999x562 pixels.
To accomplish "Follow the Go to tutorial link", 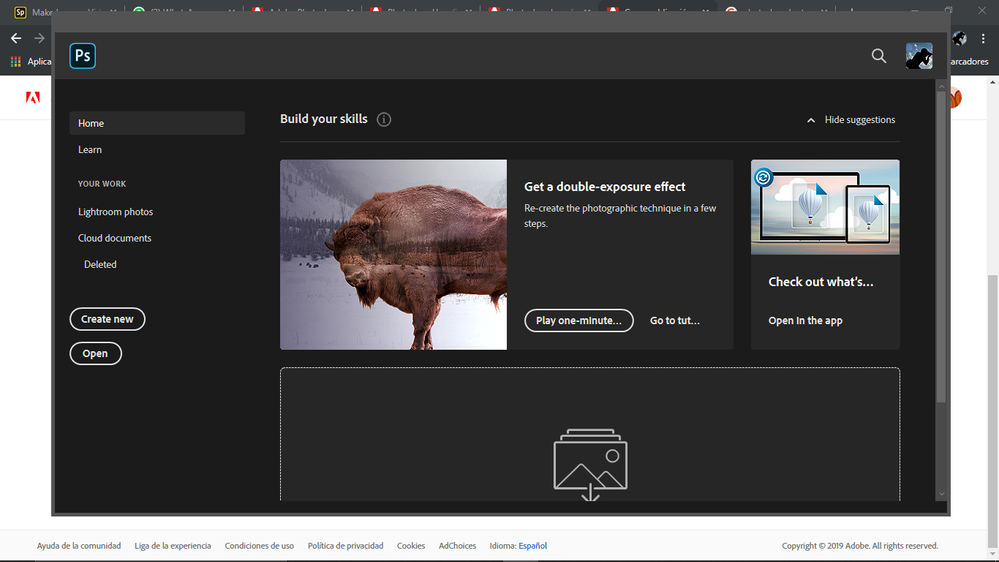I will (x=675, y=321).
